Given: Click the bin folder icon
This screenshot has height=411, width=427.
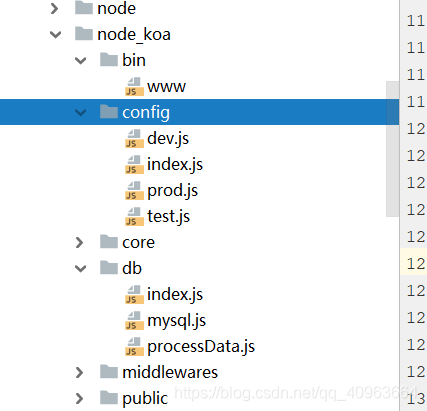Looking at the screenshot, I should pos(109,60).
